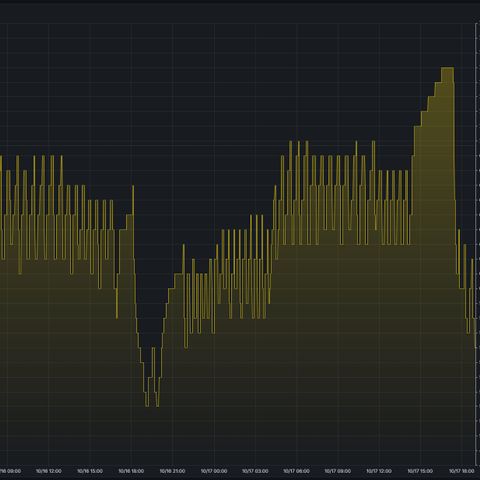The height and width of the screenshot is (480, 480).
Task: Click the 10/17 15:00 time axis label
Action: (420, 471)
